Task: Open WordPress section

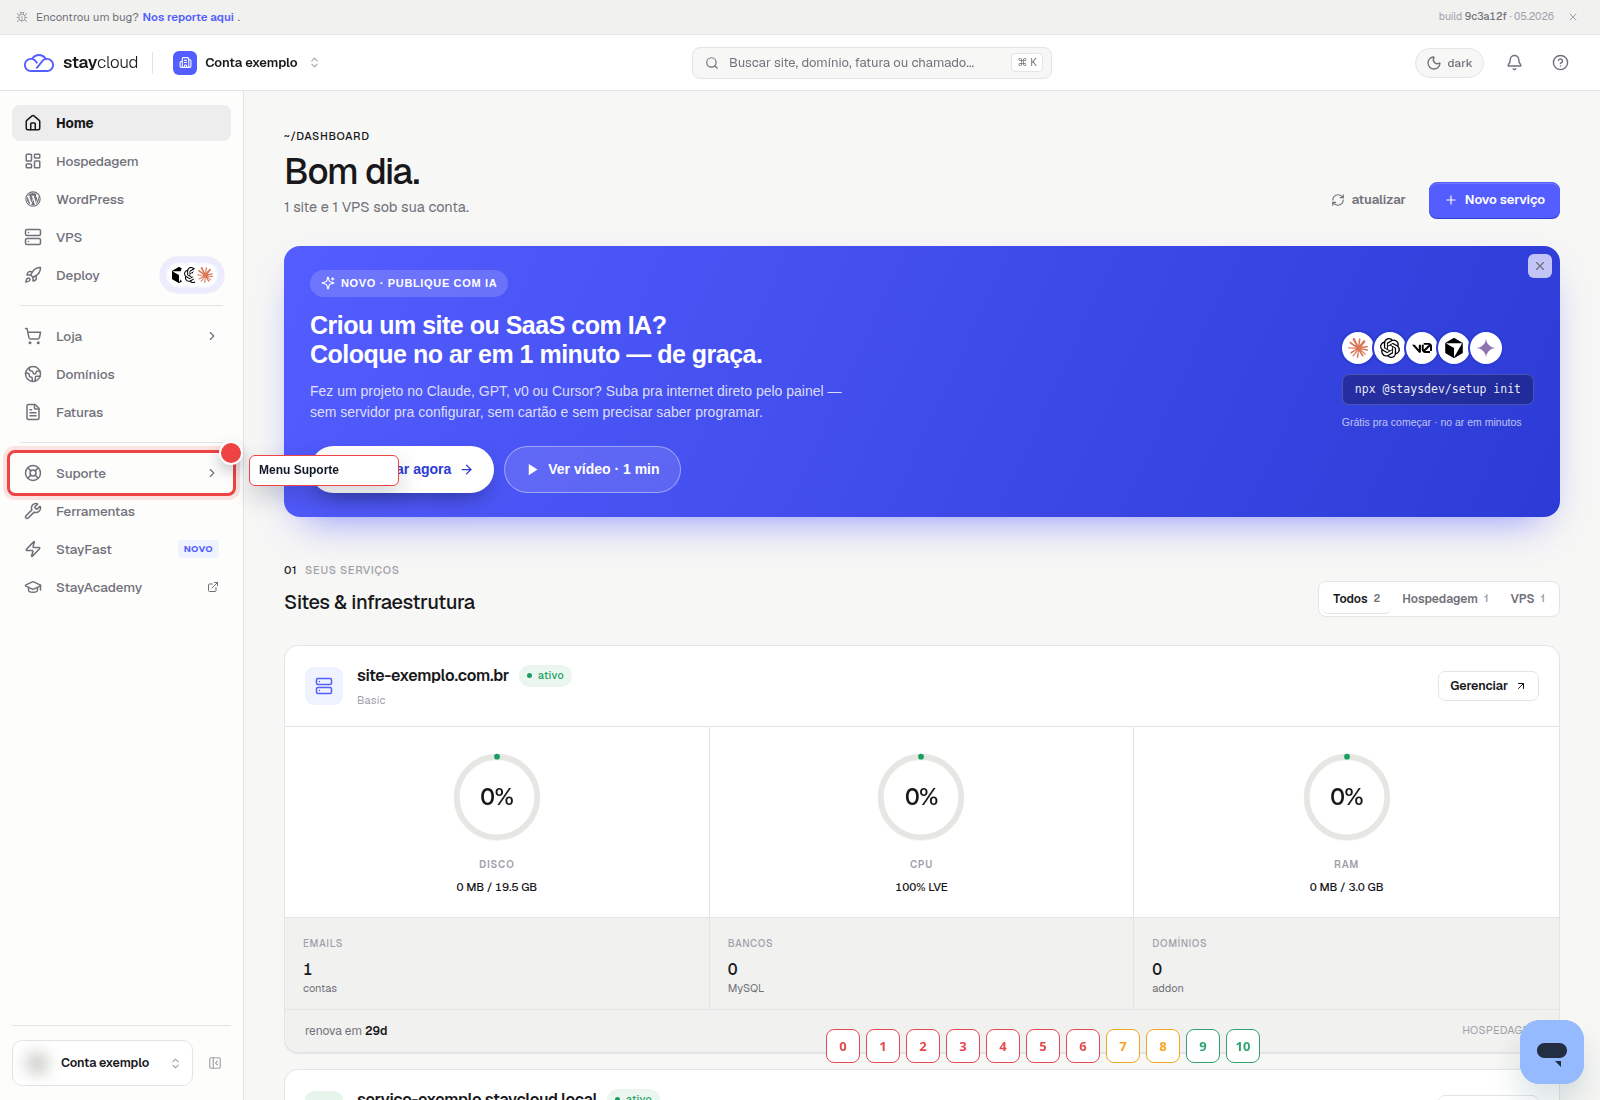Action: (x=121, y=199)
